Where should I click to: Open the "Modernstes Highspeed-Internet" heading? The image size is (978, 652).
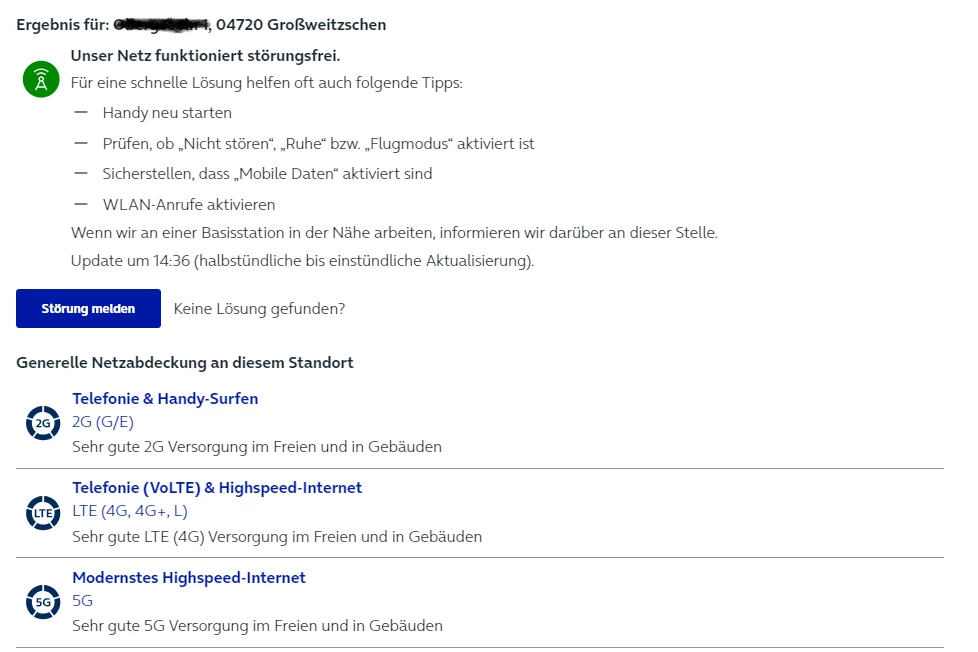click(189, 578)
